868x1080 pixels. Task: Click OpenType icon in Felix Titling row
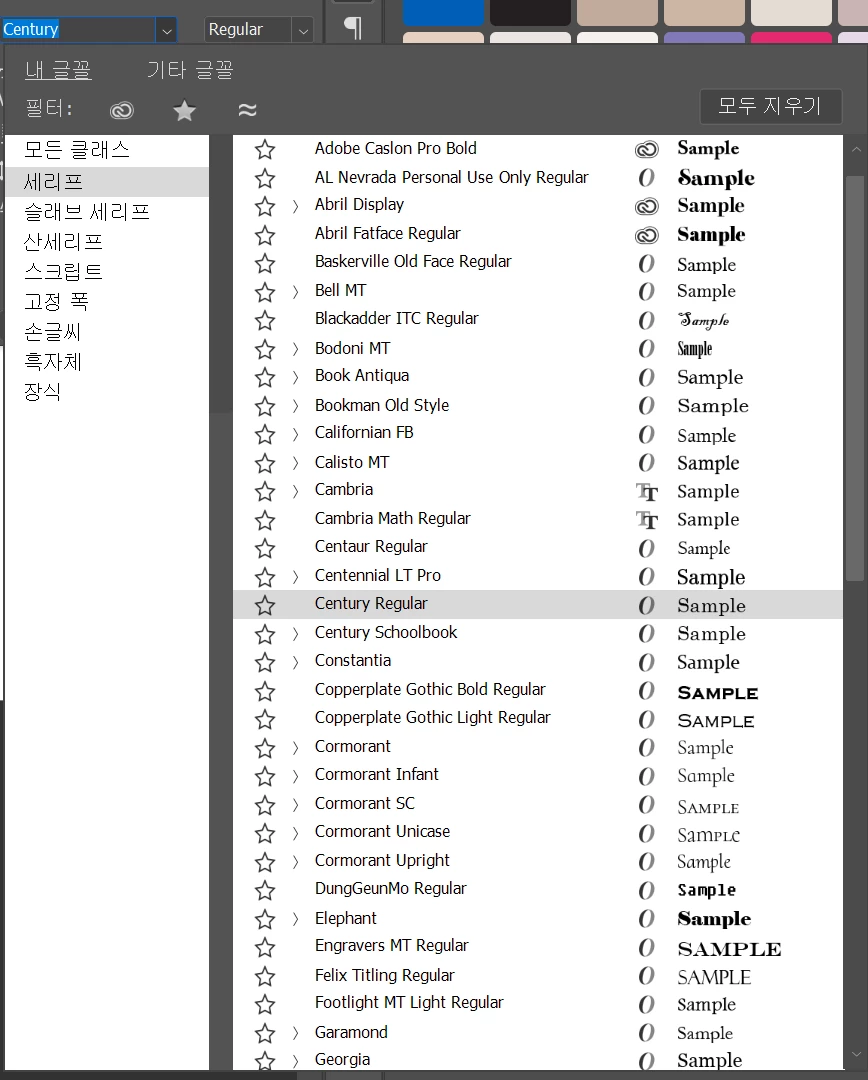pos(646,976)
